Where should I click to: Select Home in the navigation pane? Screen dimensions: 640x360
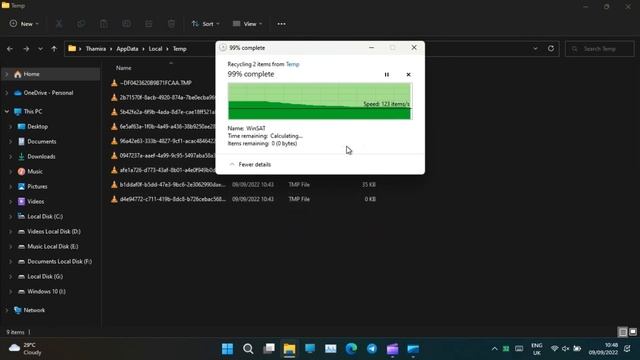tap(51, 74)
